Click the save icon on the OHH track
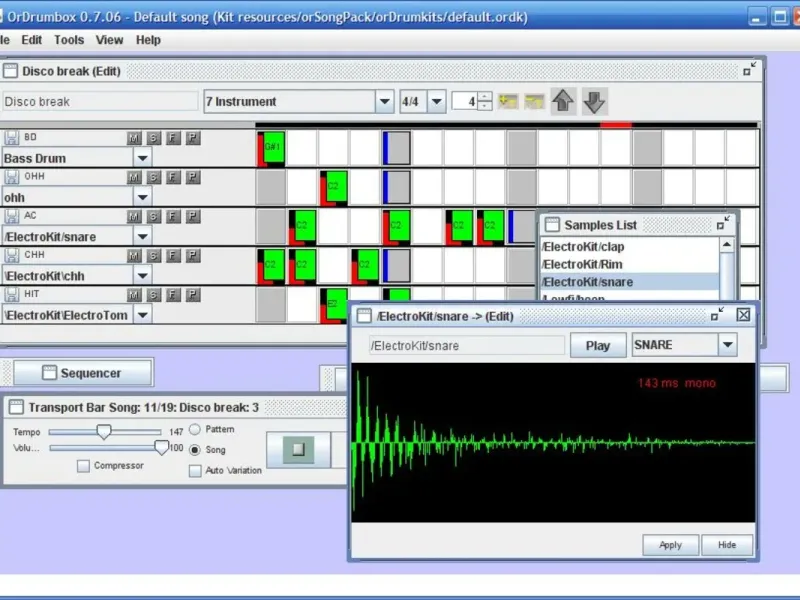 [11, 177]
